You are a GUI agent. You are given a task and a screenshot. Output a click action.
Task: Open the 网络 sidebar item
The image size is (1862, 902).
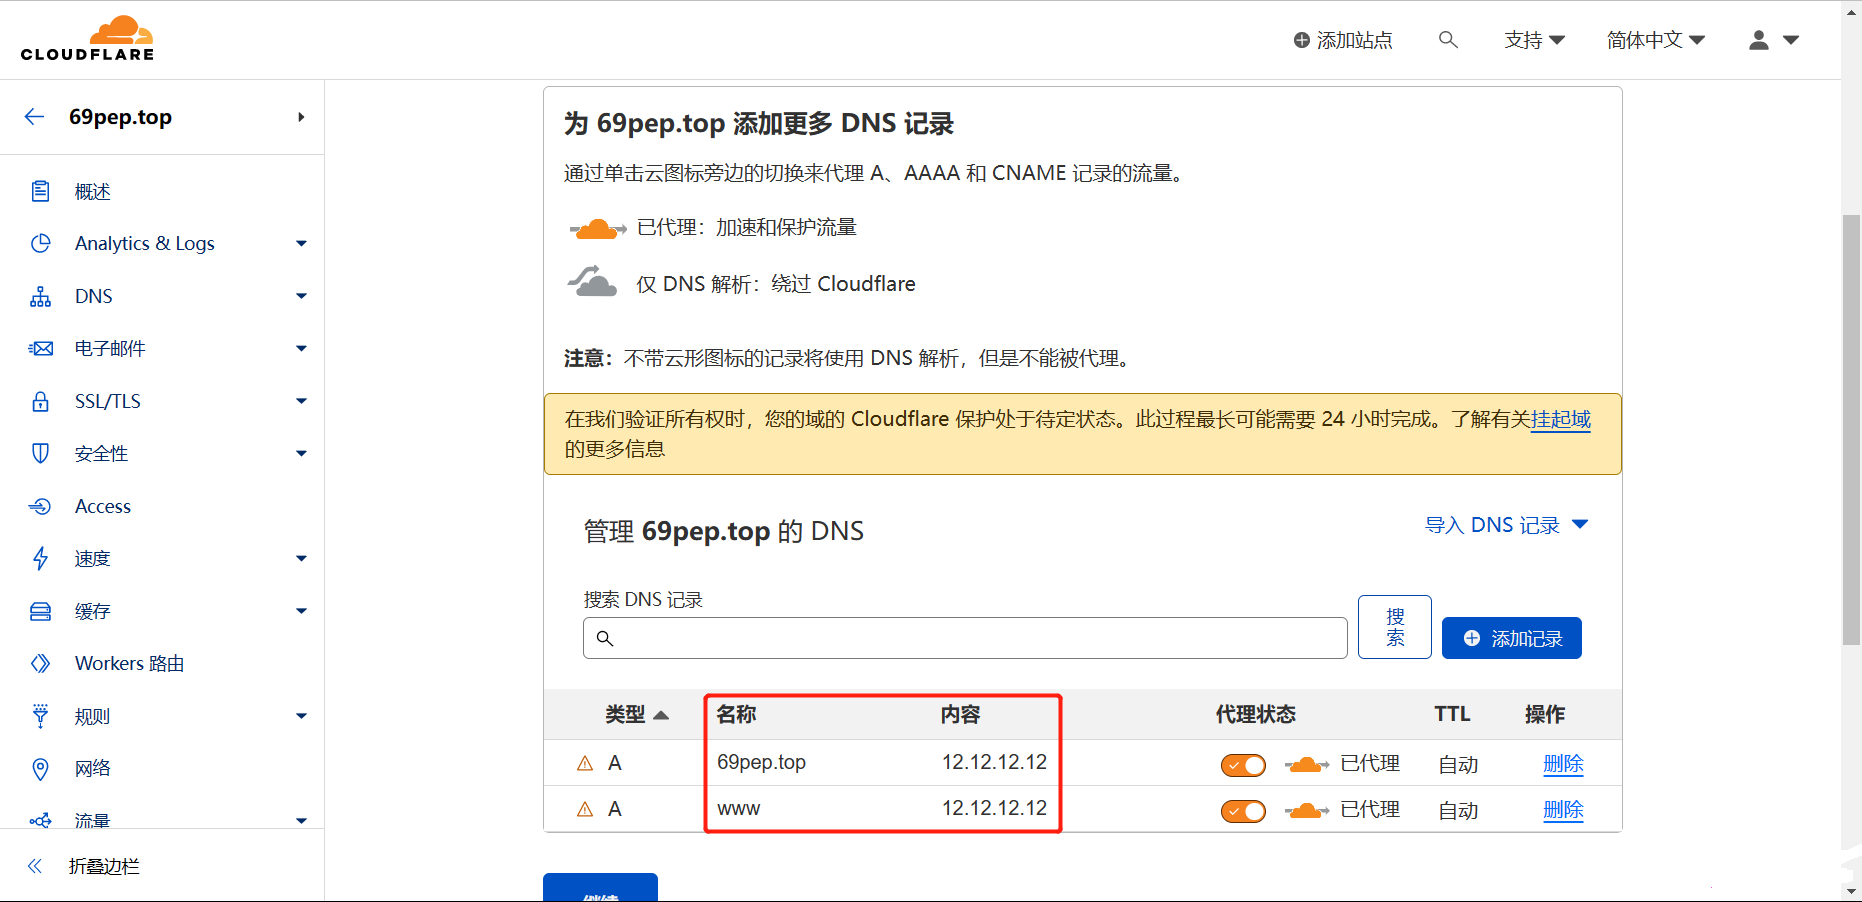[x=92, y=768]
